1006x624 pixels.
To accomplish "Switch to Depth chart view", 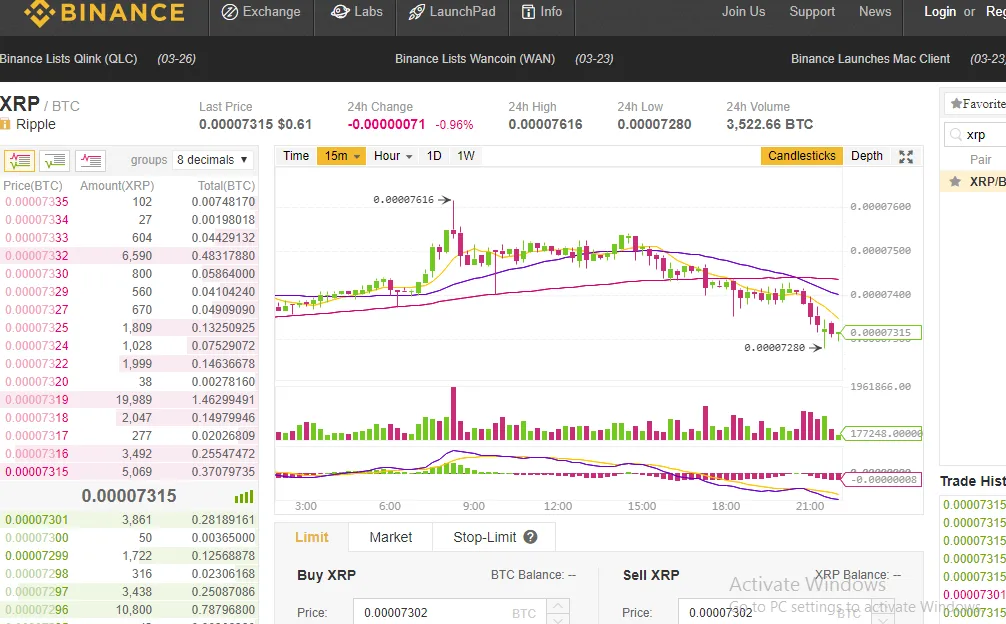I will coord(867,156).
